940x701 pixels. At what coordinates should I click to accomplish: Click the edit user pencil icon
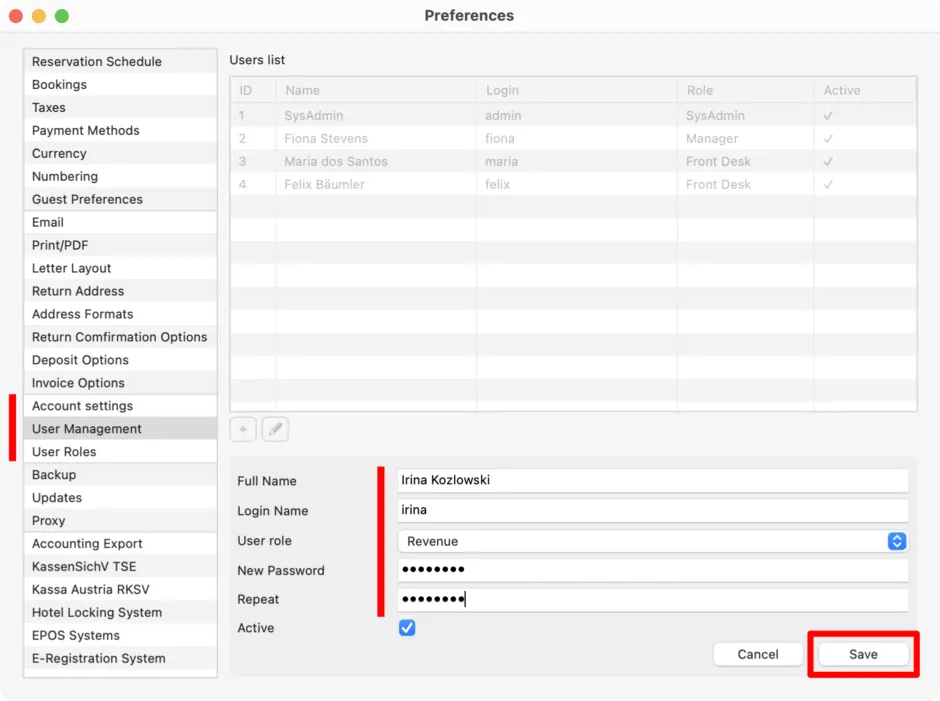275,429
